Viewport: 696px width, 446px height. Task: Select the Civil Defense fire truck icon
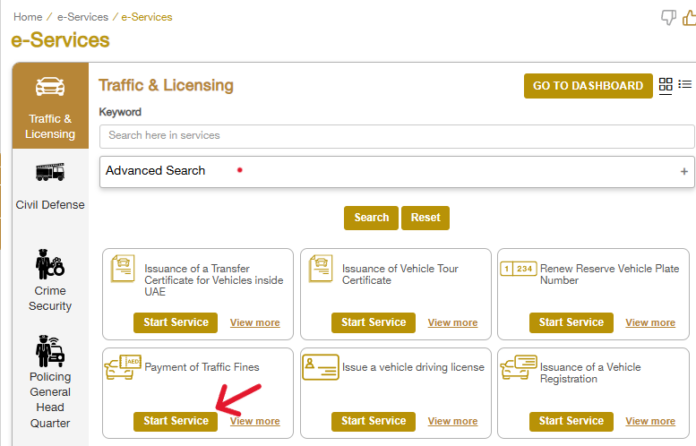point(50,172)
